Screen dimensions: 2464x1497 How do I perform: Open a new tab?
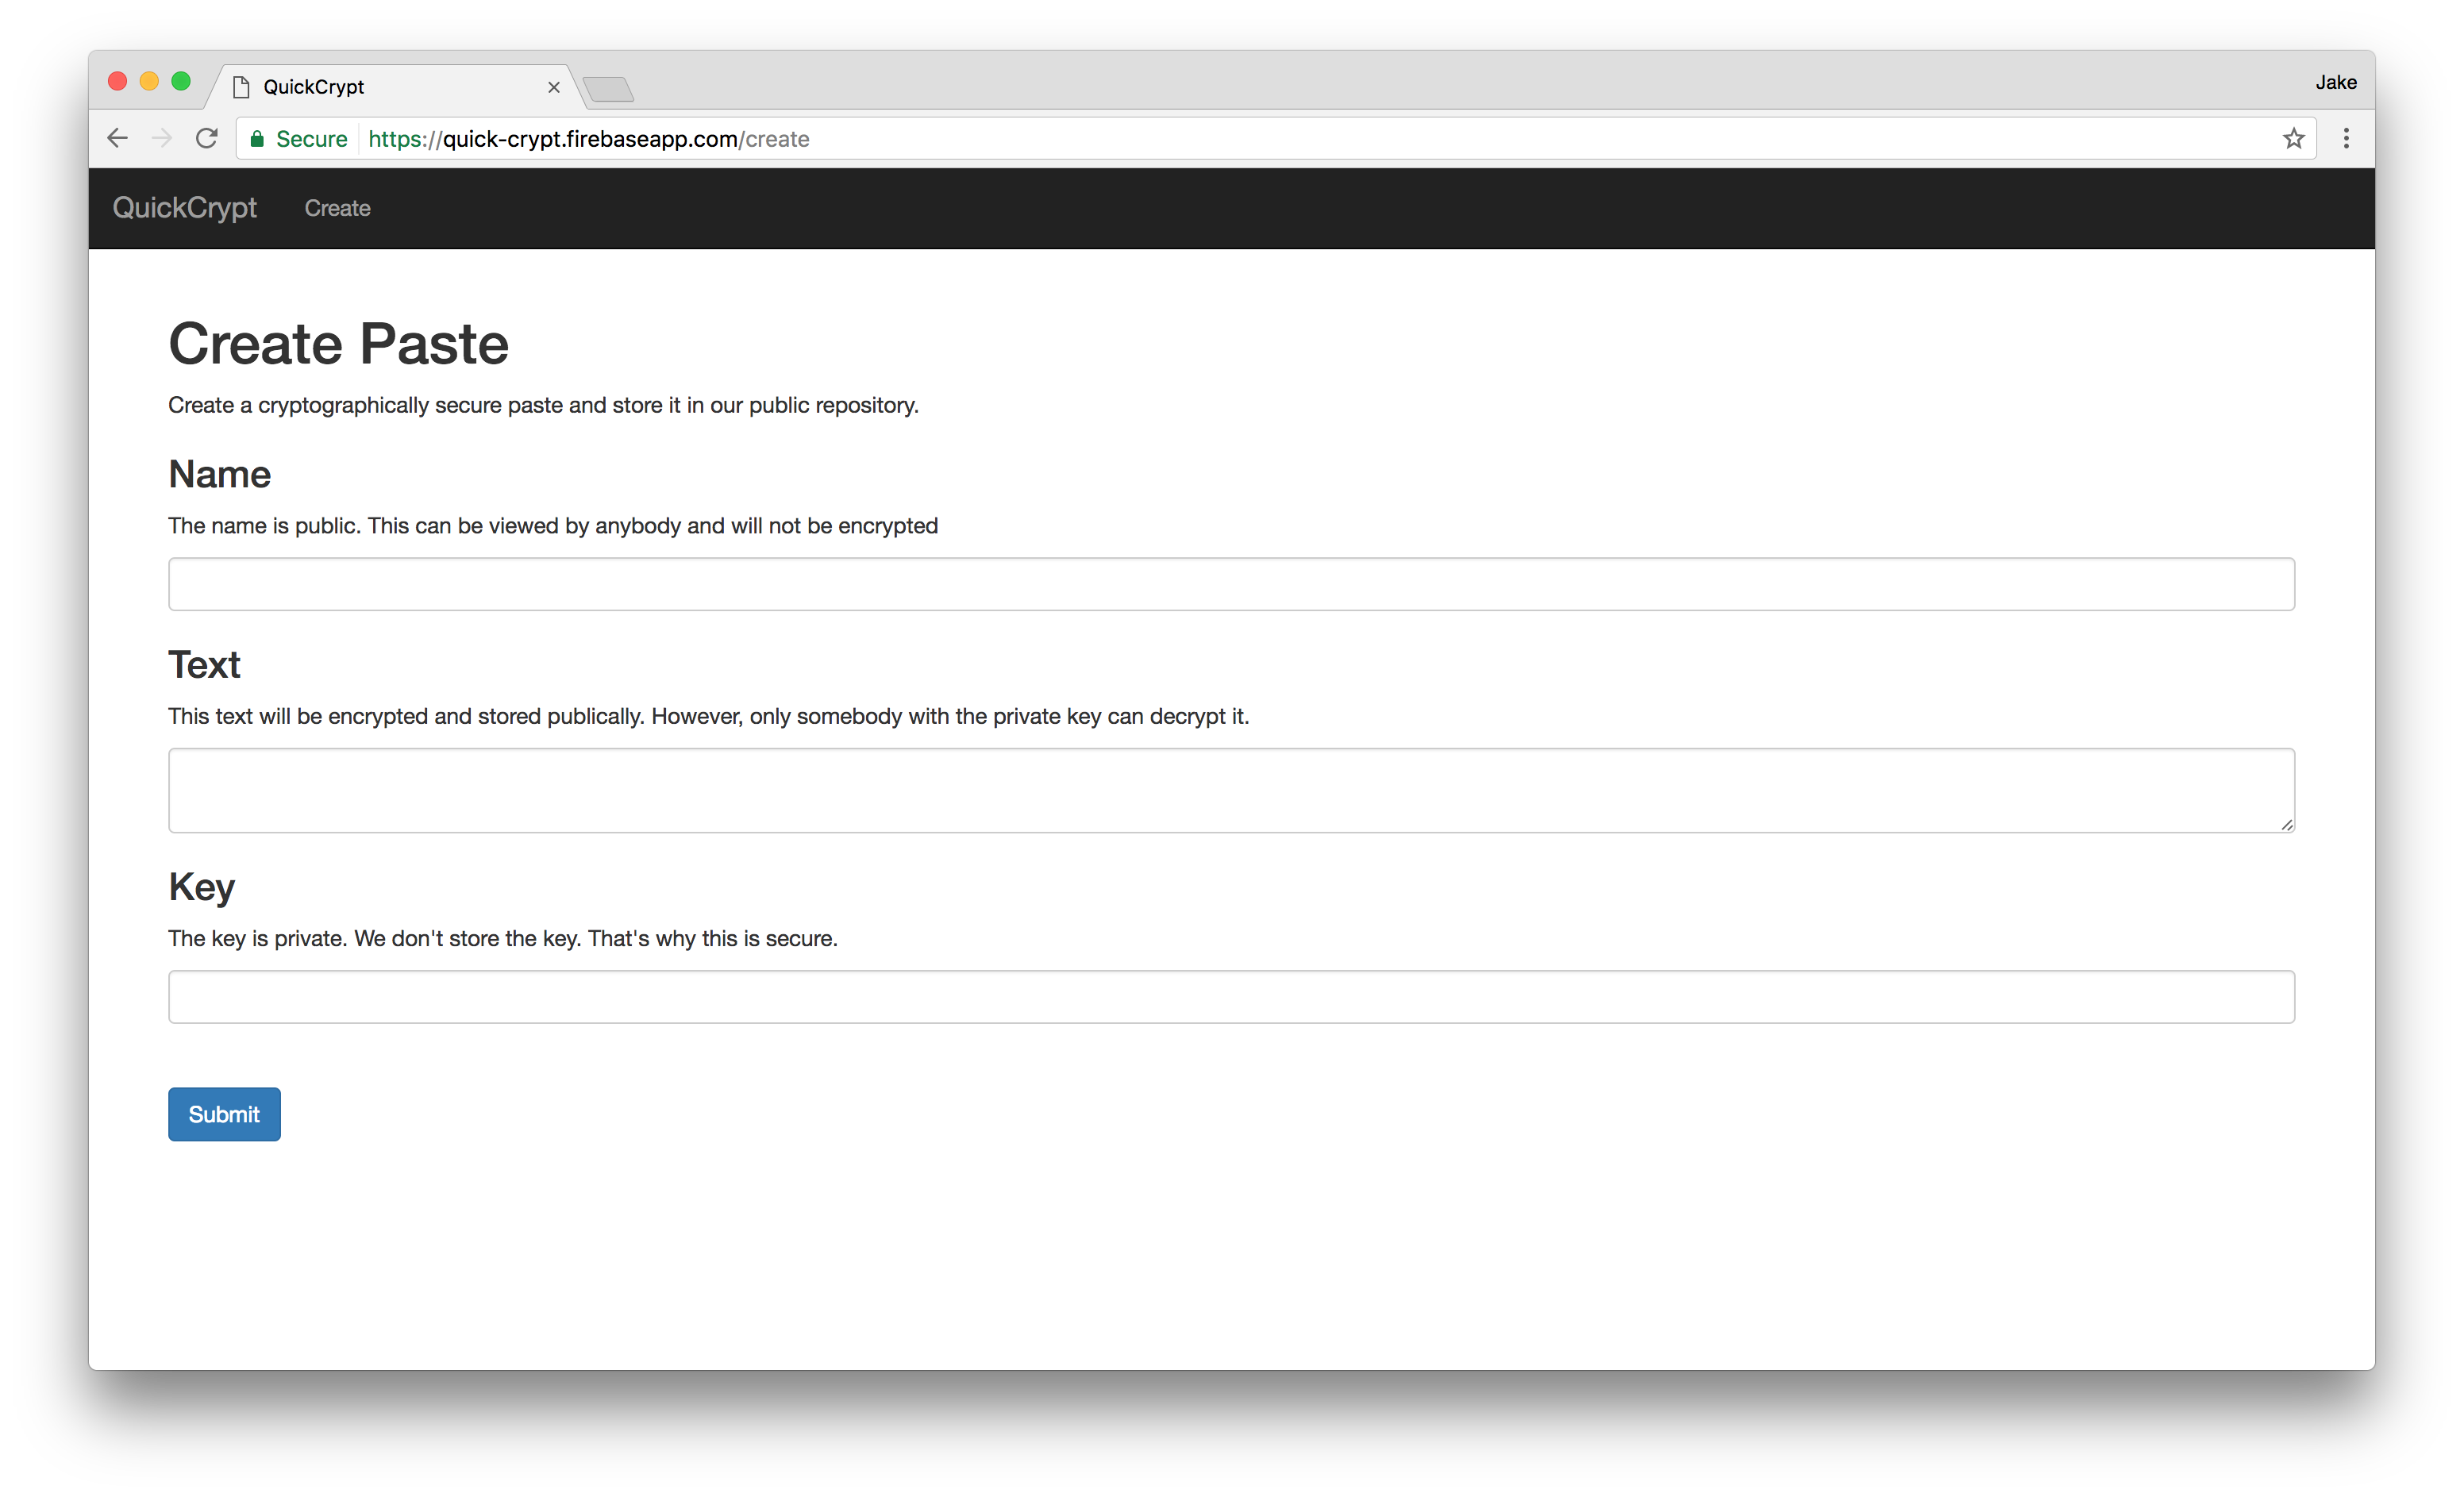[x=608, y=89]
